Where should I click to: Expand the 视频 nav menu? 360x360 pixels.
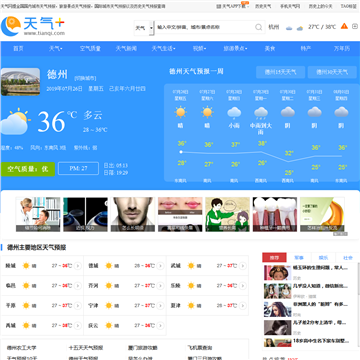[x=199, y=48]
